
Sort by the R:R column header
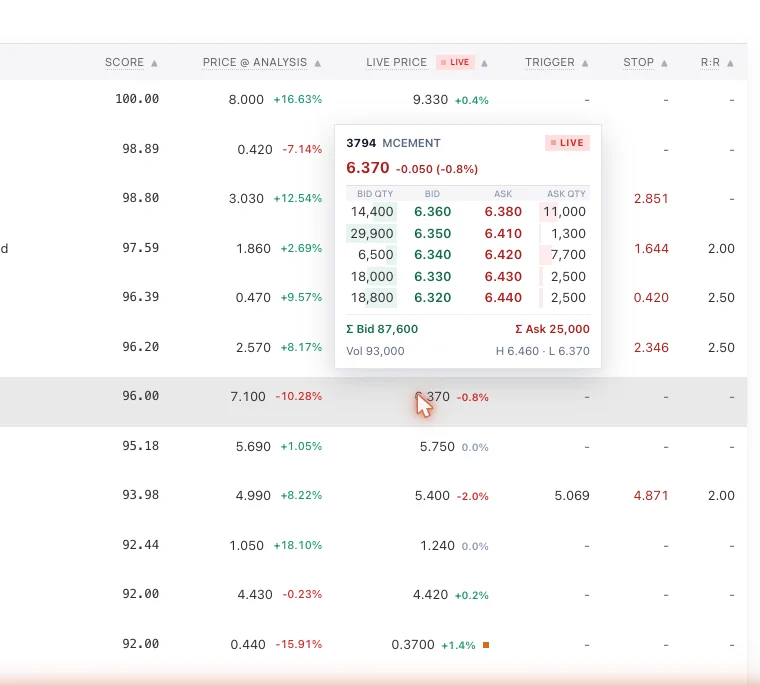pos(710,63)
